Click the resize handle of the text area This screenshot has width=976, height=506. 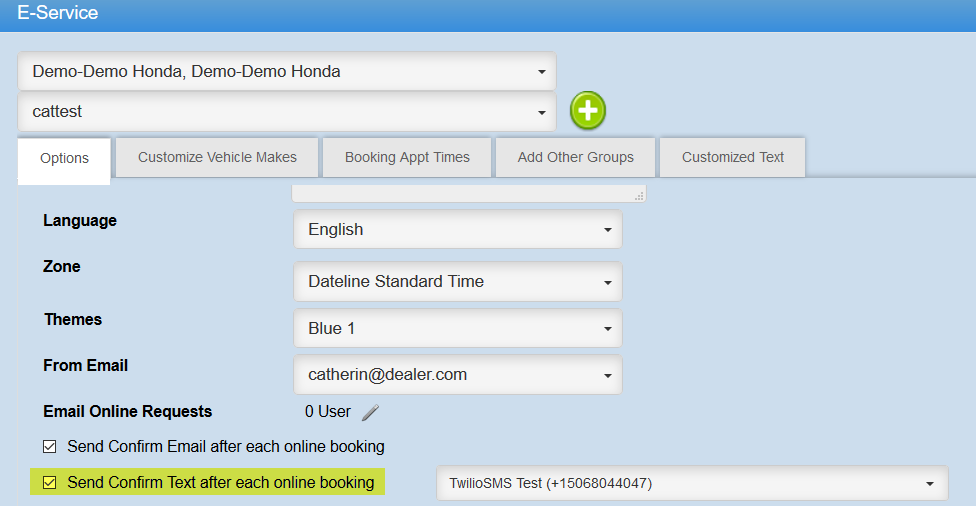639,196
